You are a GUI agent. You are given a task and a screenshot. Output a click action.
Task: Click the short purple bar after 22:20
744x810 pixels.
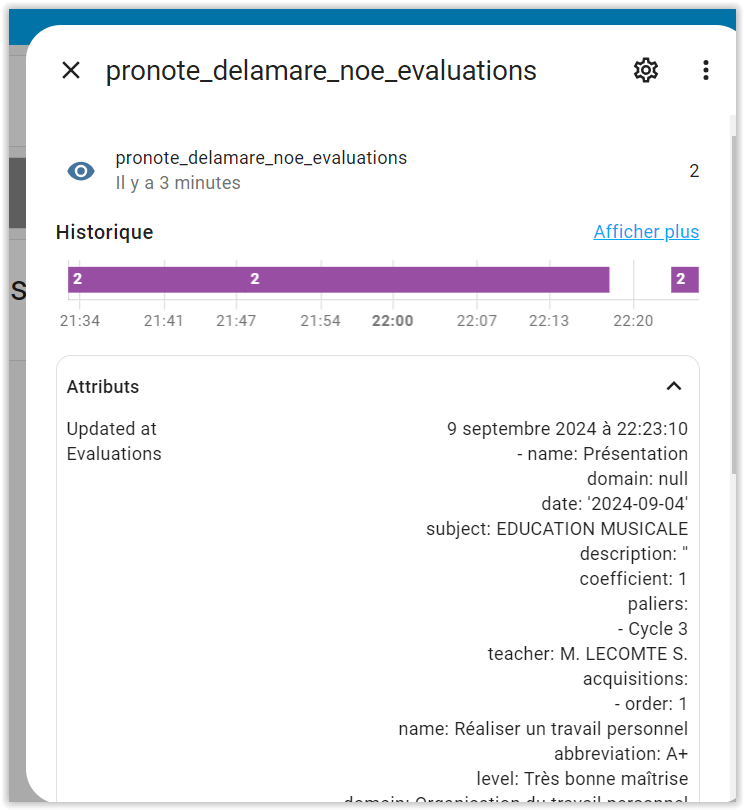click(685, 279)
